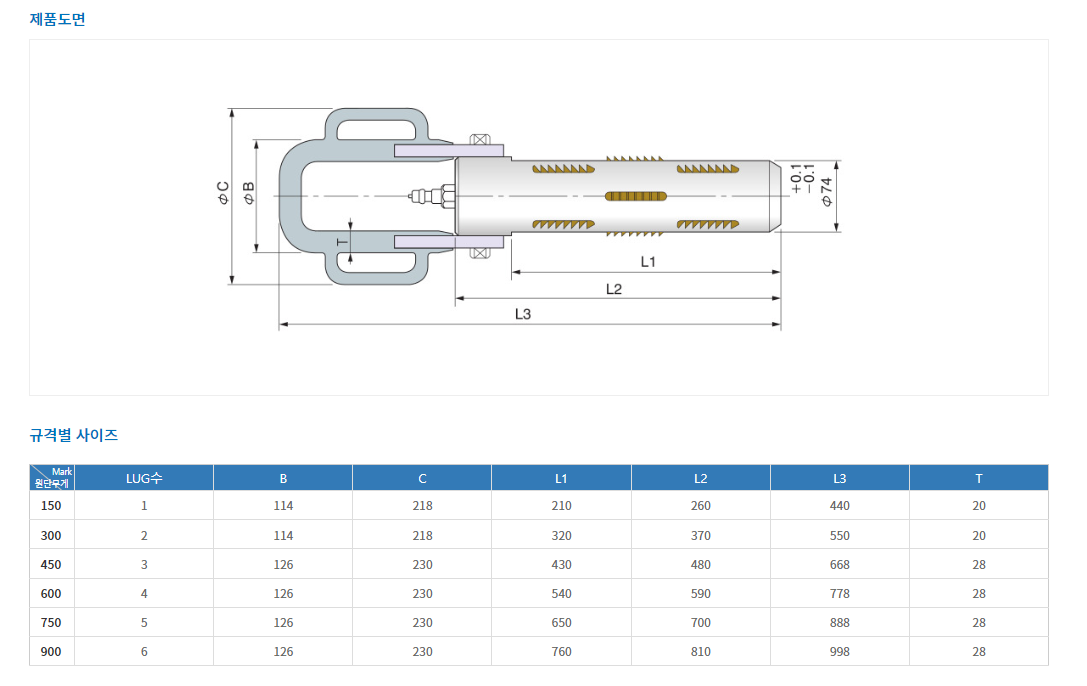
Task: Click the 998 value in L3 column
Action: click(839, 651)
